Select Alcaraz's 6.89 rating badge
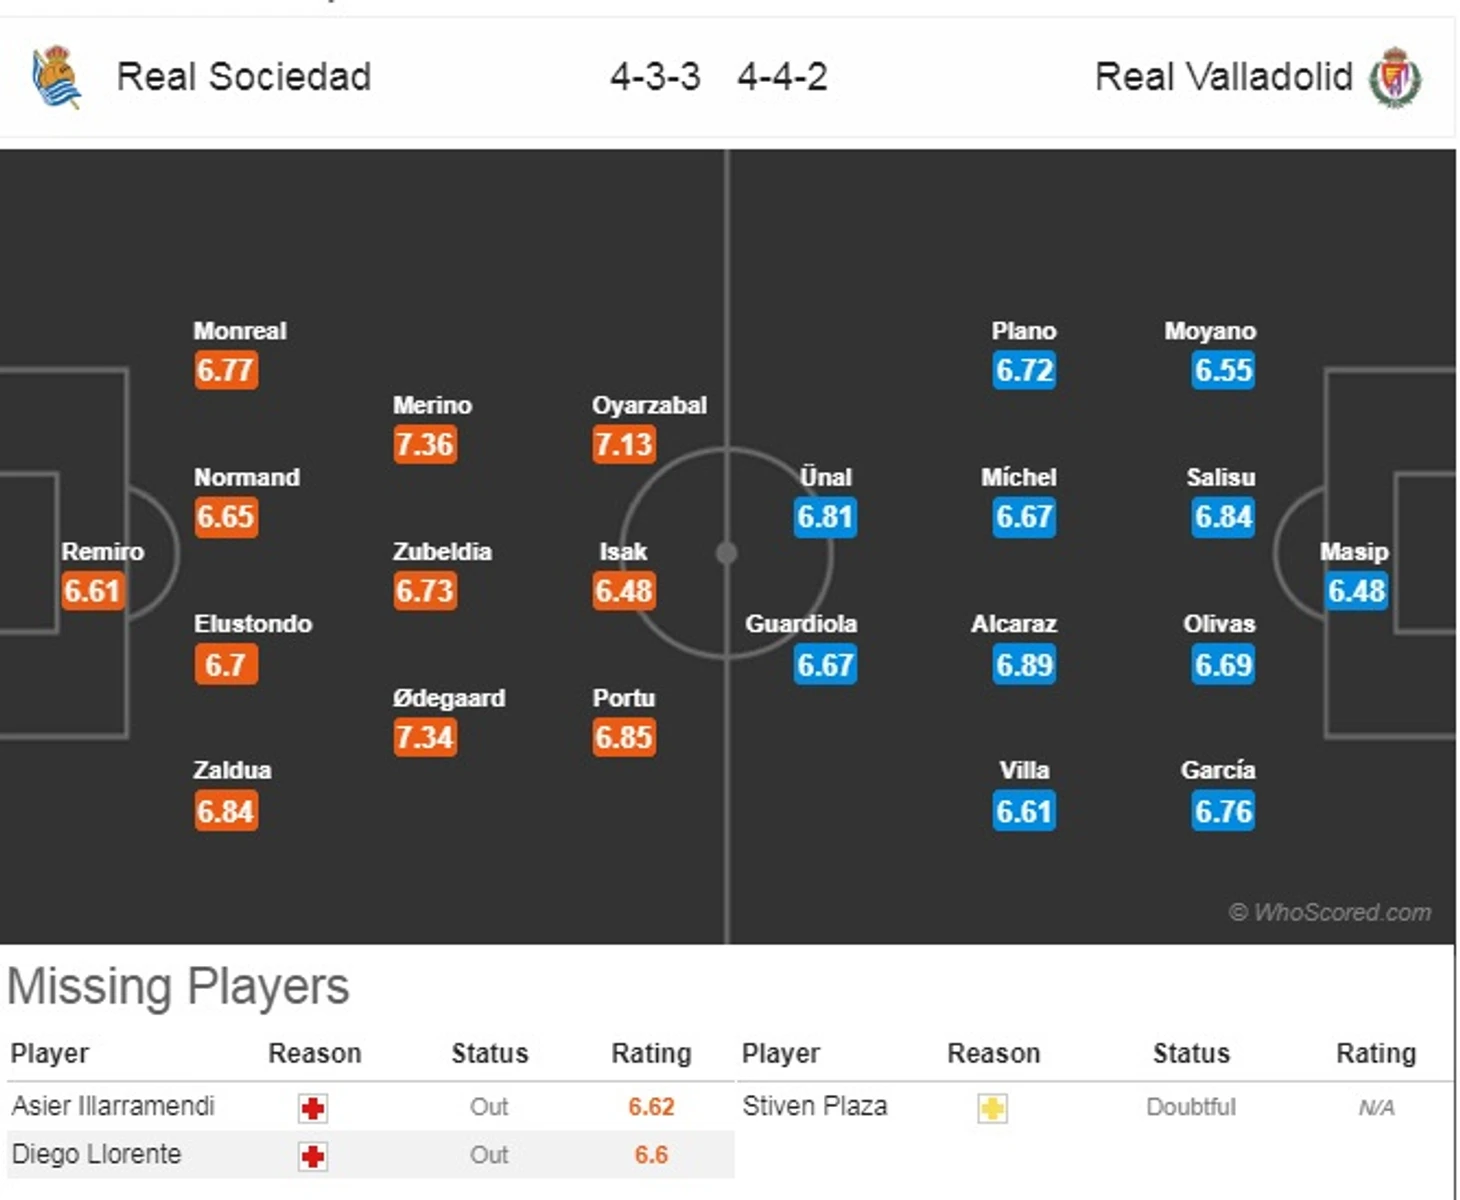This screenshot has height=1200, width=1460. pos(1024,665)
